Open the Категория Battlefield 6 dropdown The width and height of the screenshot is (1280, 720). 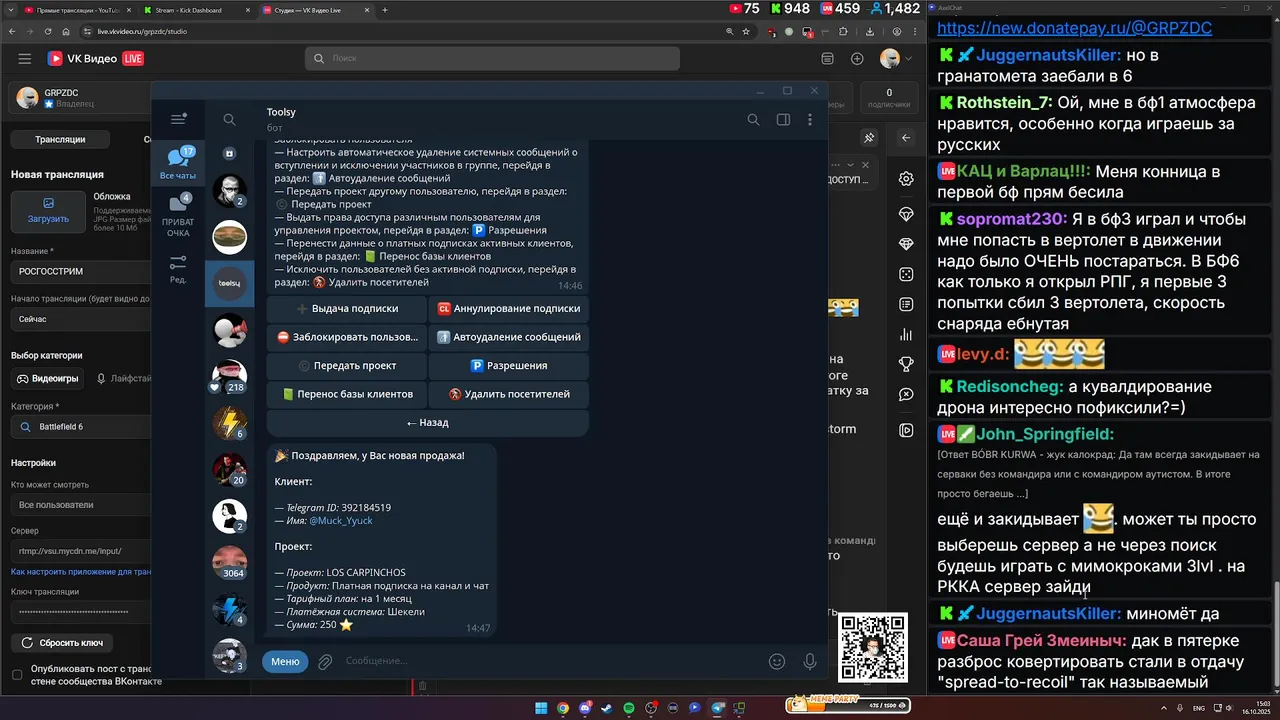81,427
